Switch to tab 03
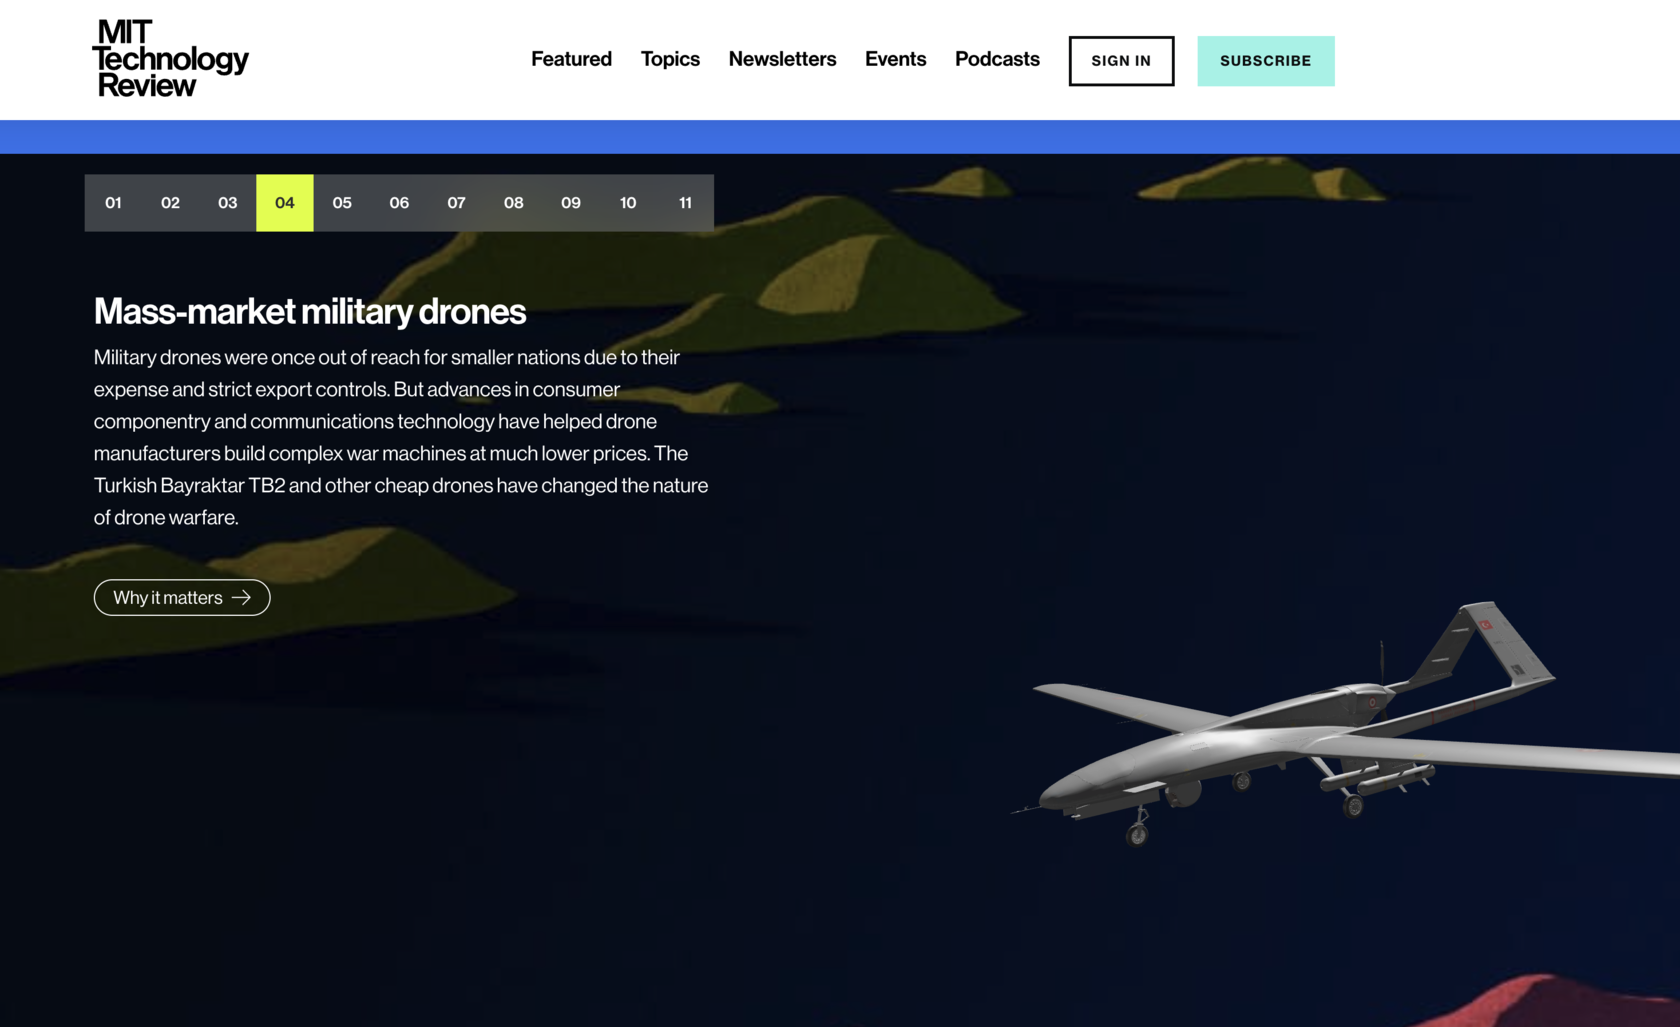Viewport: 1680px width, 1027px height. 228,203
